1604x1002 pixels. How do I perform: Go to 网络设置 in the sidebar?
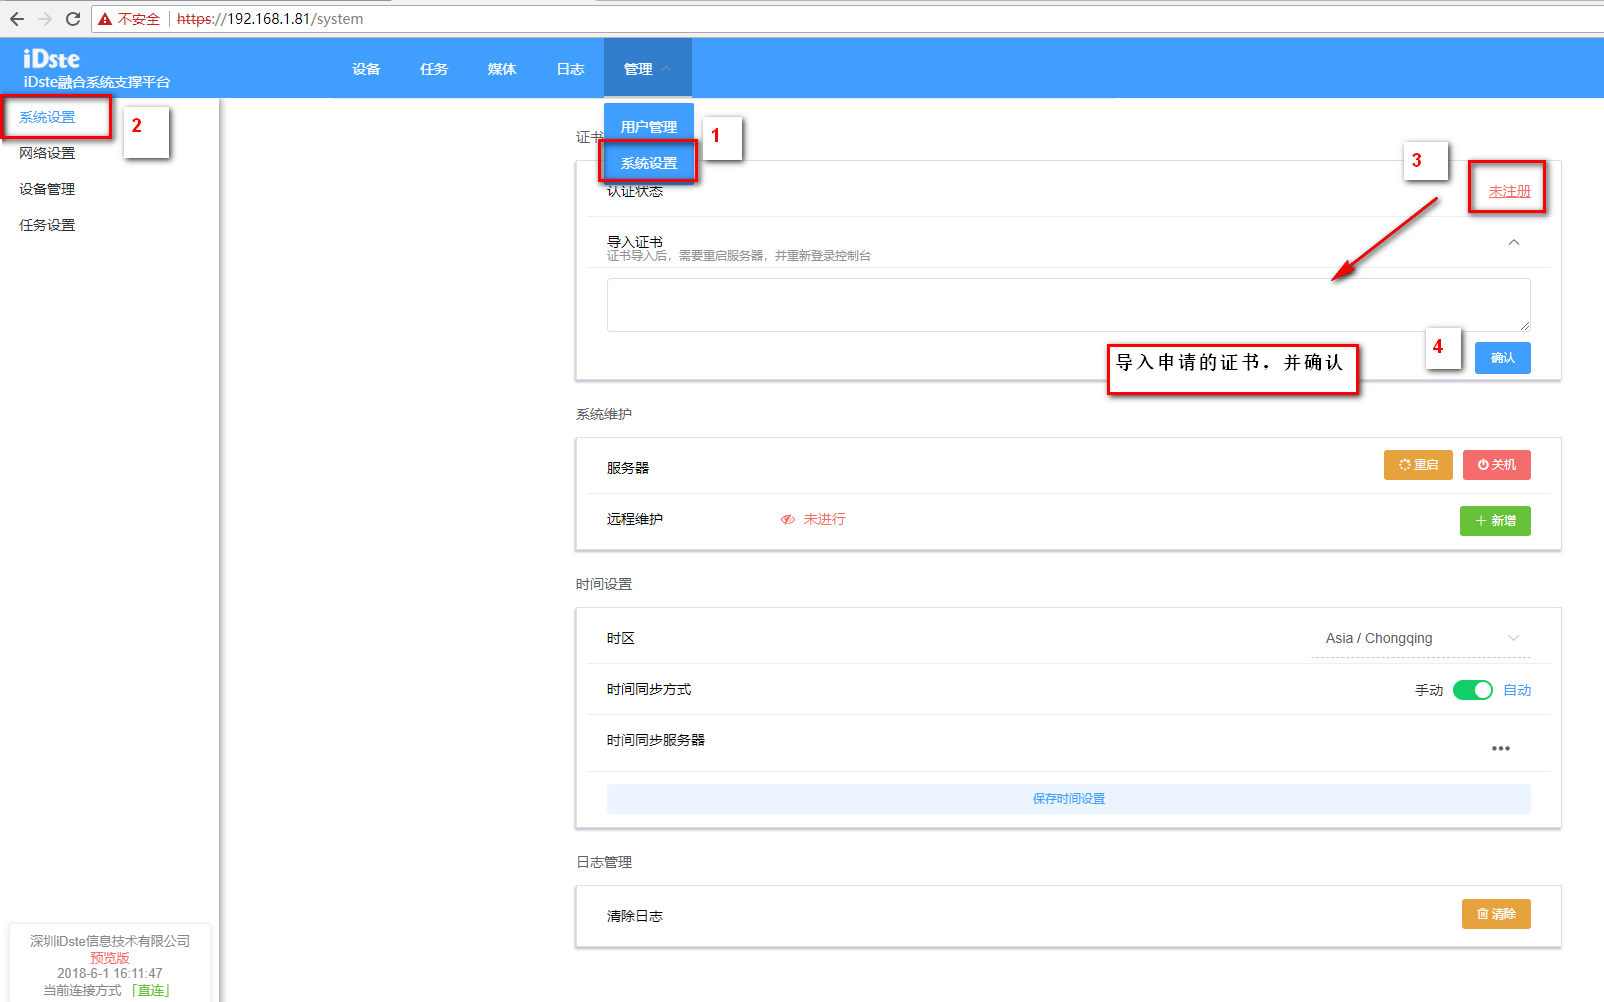[47, 153]
